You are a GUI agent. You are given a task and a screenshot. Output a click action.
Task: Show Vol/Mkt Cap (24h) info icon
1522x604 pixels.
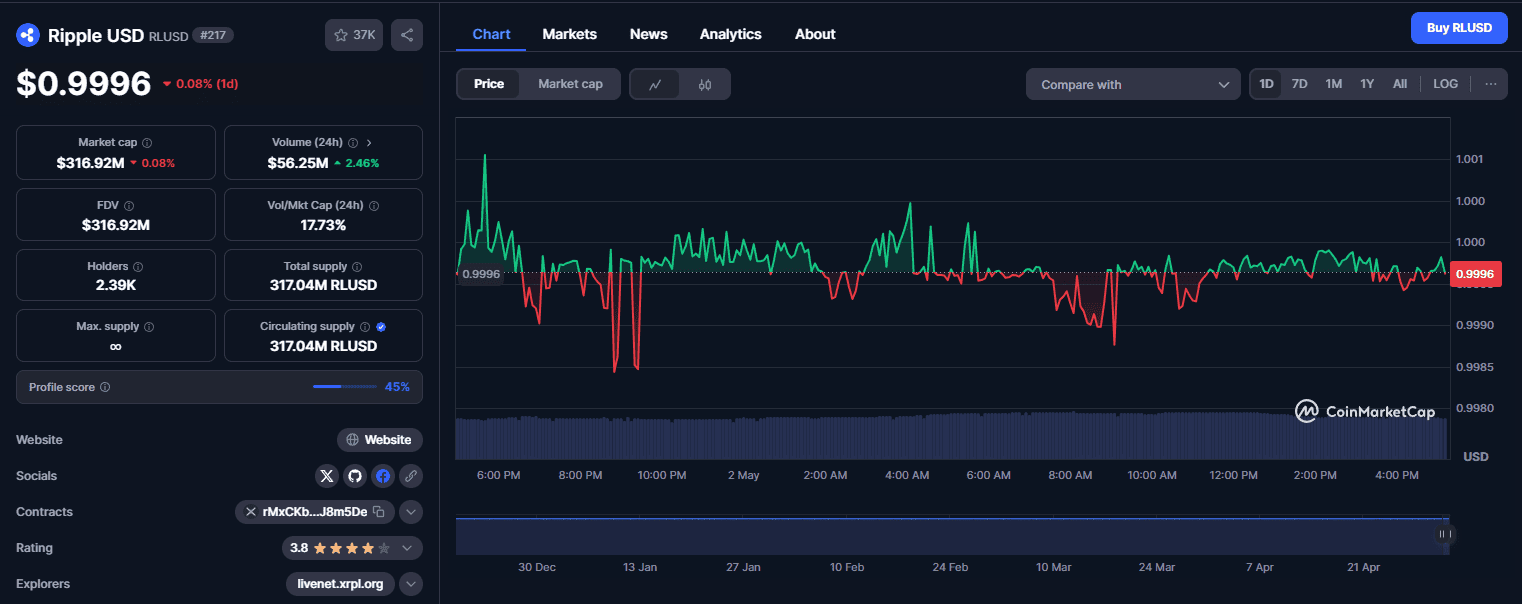pos(374,206)
